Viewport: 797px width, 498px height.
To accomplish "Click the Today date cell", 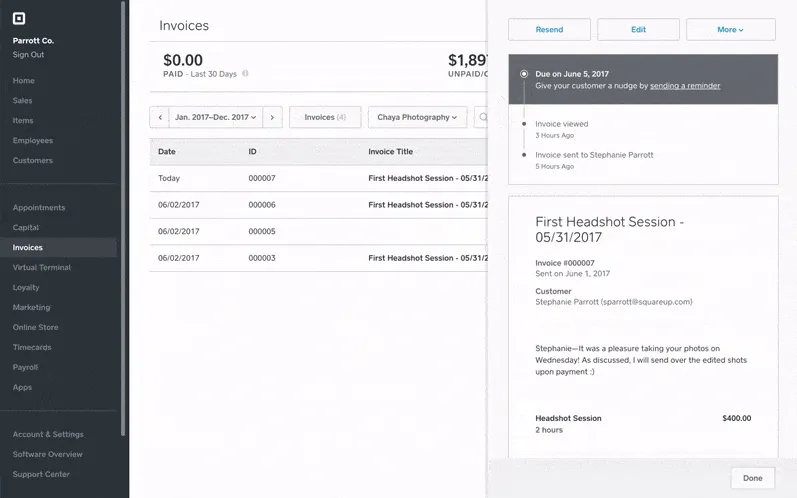I will (169, 178).
